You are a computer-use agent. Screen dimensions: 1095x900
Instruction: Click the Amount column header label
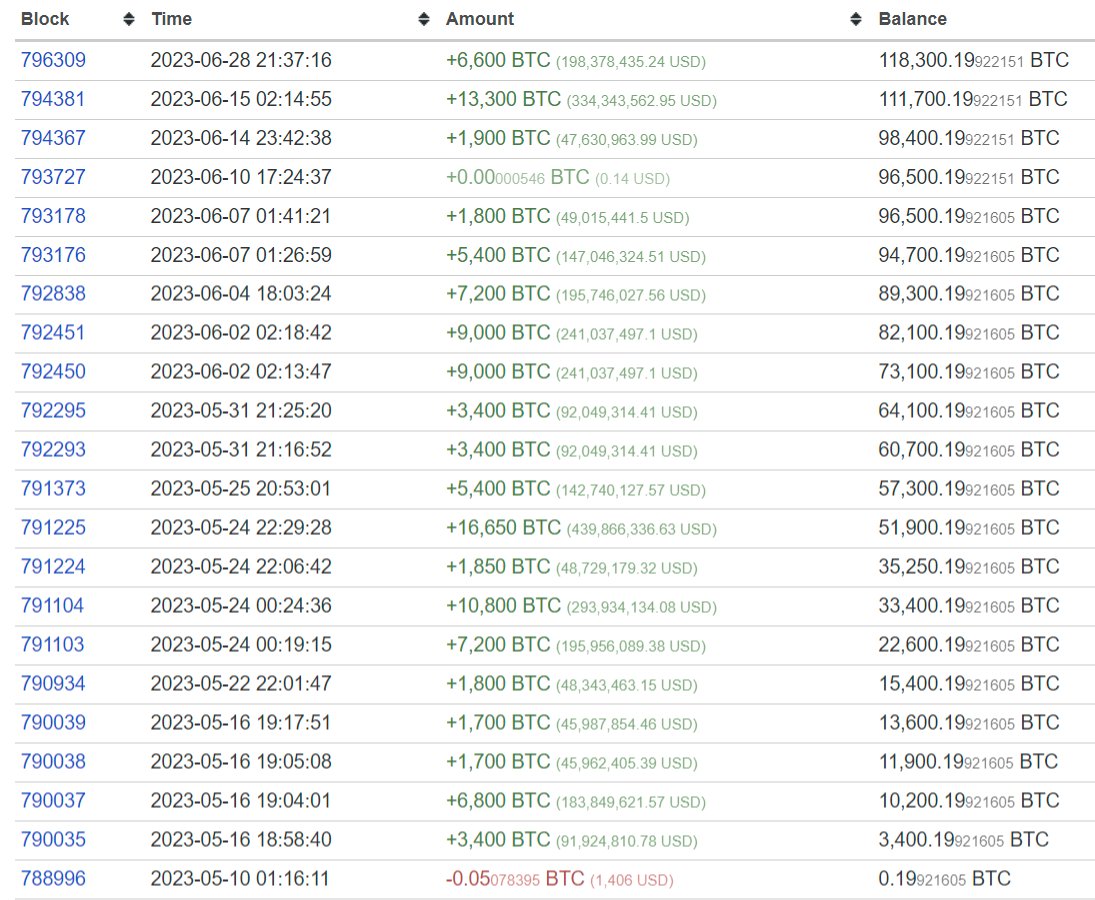click(x=480, y=19)
